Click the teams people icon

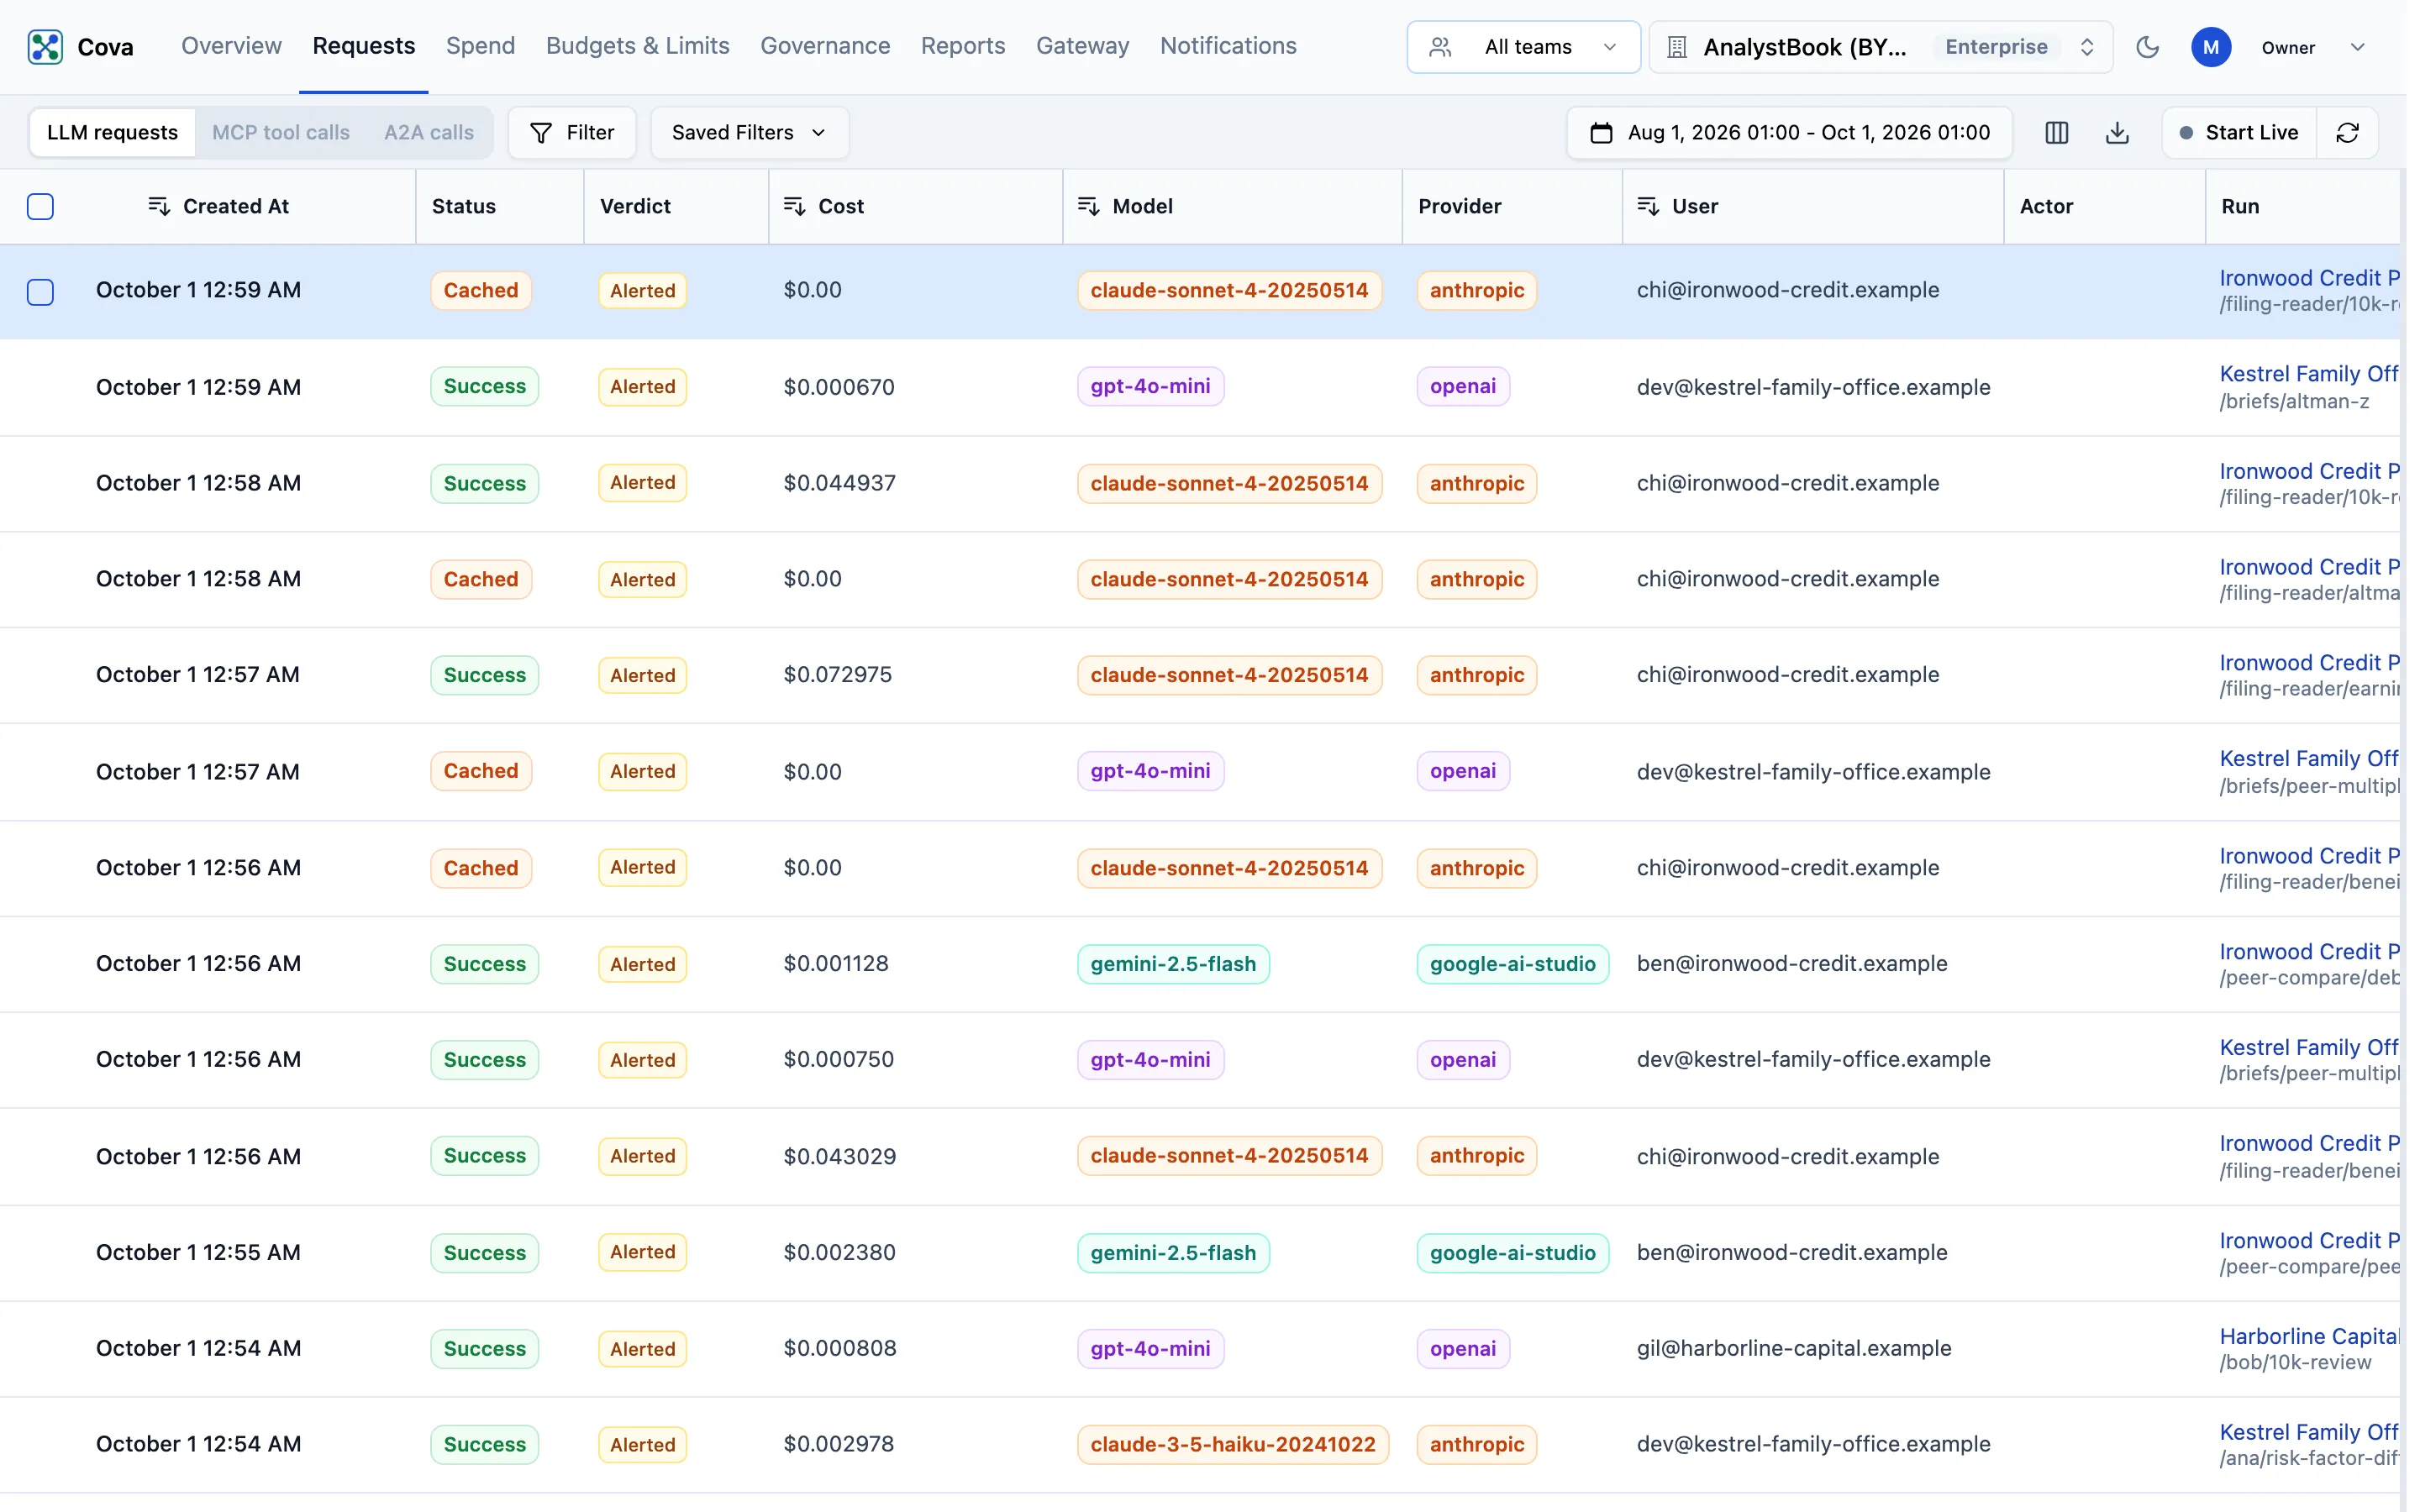coord(1440,47)
